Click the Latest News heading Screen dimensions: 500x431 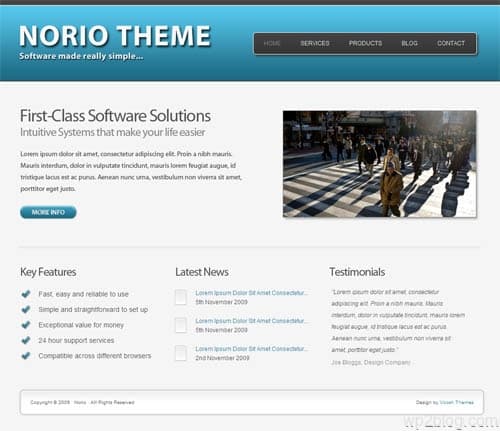(202, 272)
